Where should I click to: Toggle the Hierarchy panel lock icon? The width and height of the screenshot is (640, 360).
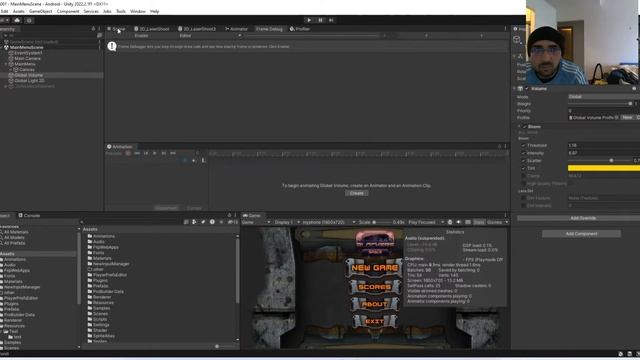(x=93, y=29)
